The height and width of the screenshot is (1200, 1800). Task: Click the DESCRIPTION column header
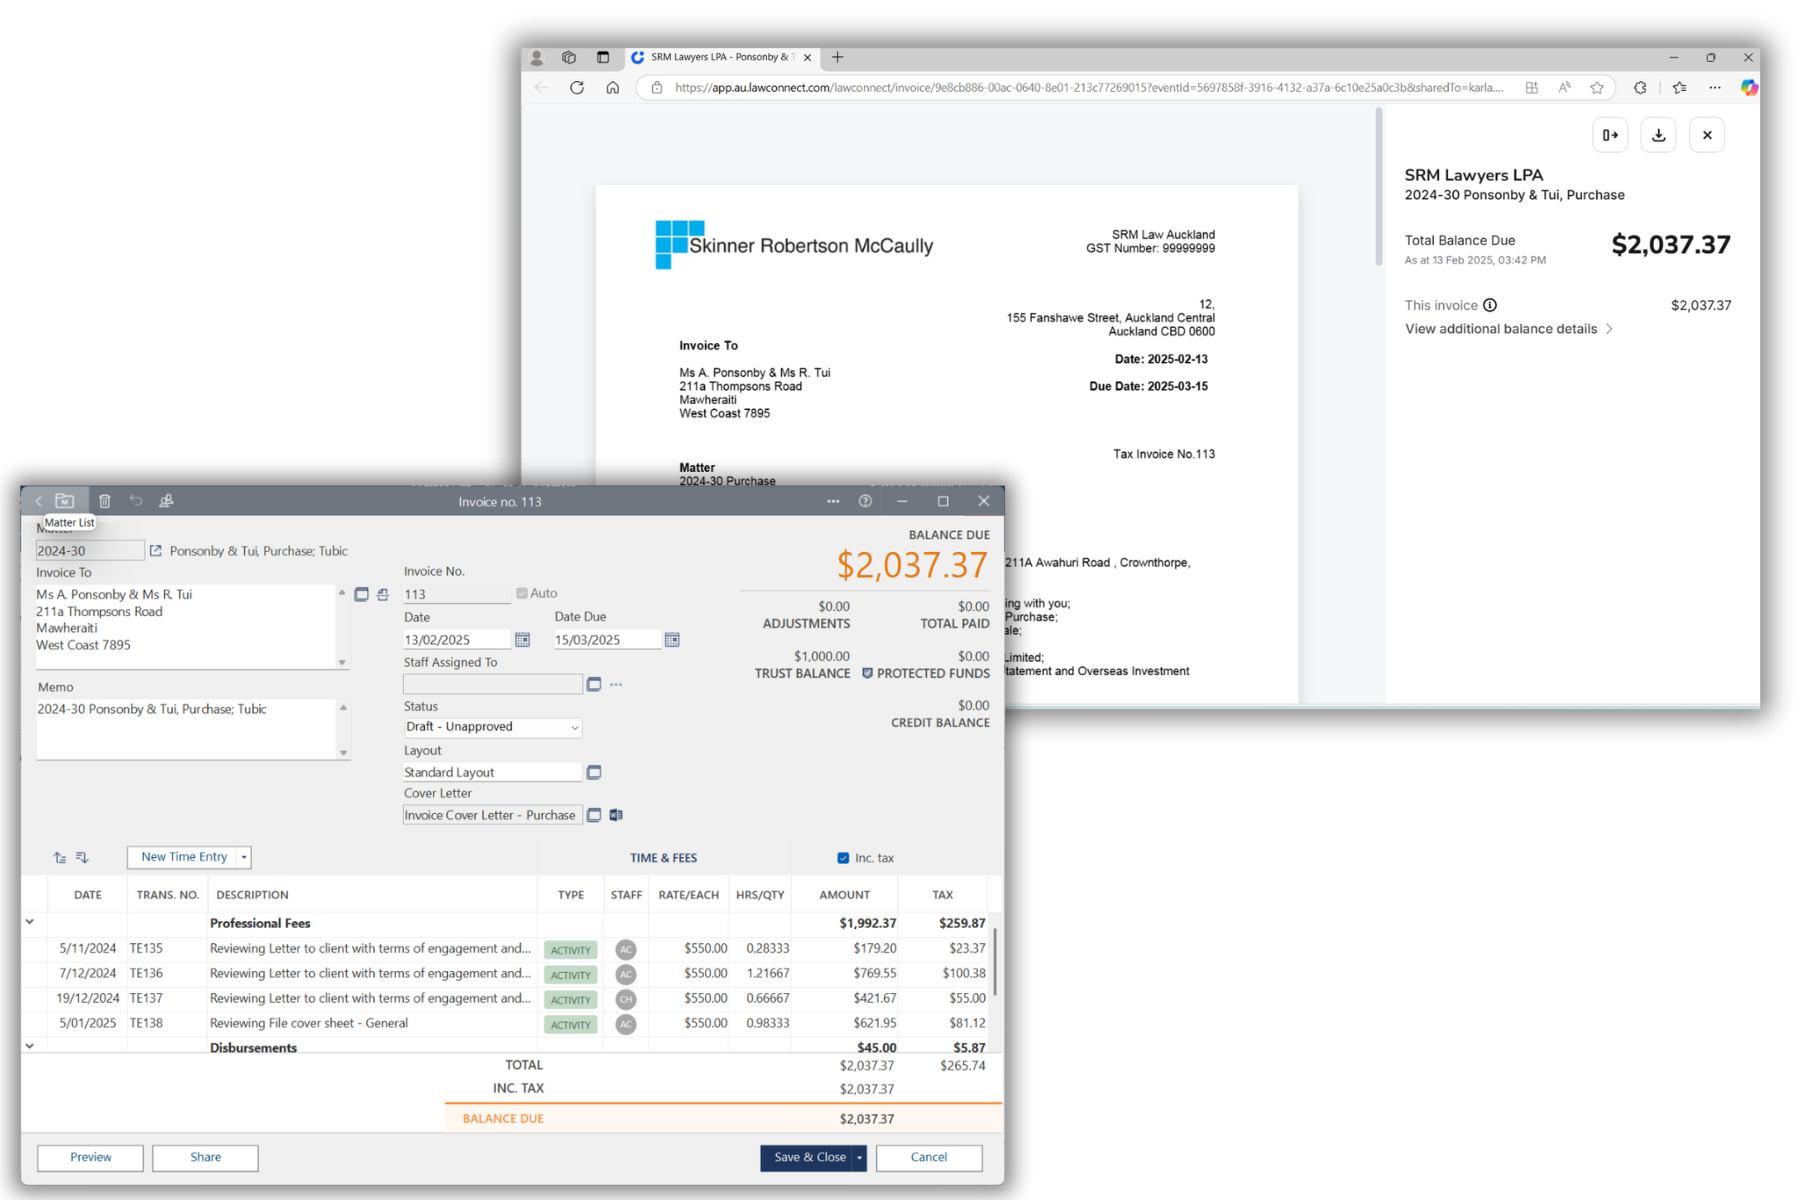[x=252, y=895]
